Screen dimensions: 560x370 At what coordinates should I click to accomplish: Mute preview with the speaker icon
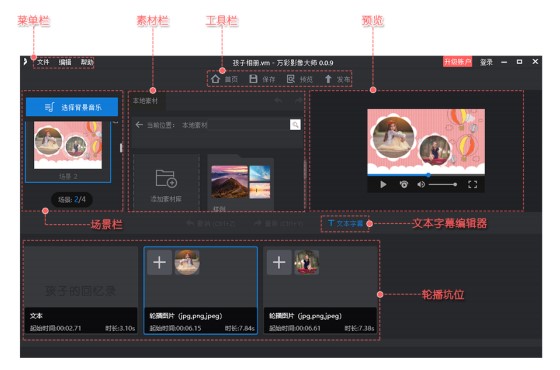point(421,184)
